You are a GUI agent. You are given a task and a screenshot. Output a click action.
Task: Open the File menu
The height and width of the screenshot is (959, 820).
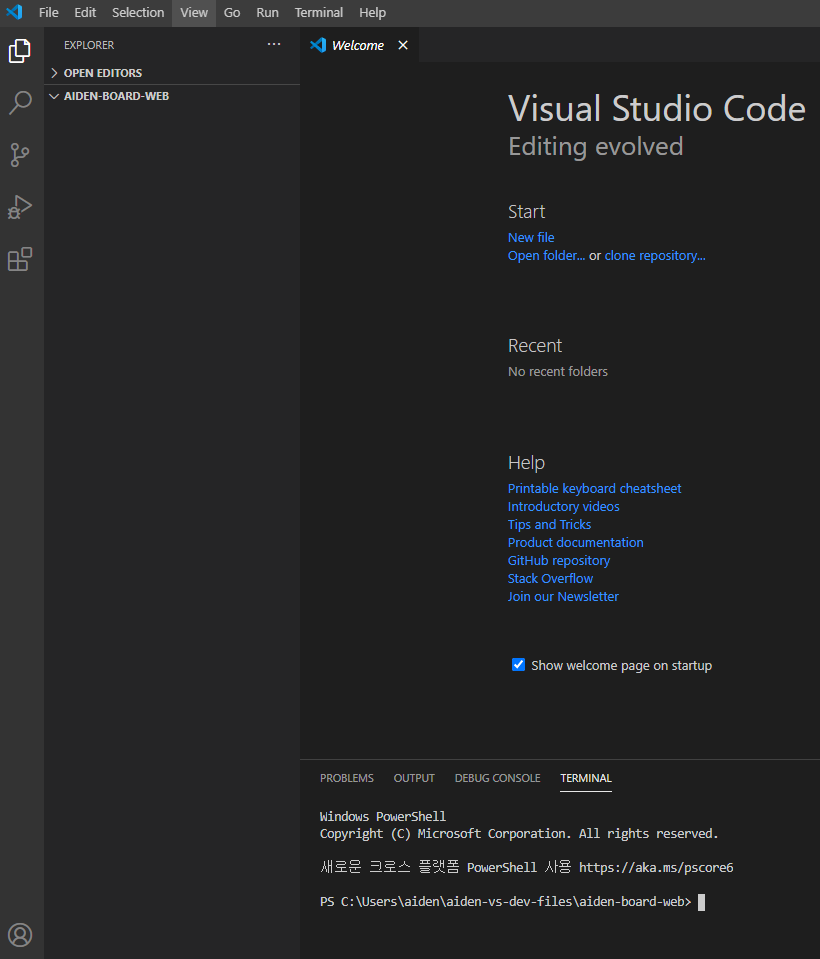[x=48, y=13]
